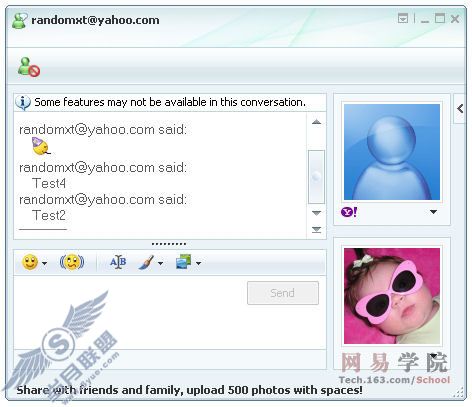
Task: Expand the background picture dropdown arrow
Action: click(198, 263)
